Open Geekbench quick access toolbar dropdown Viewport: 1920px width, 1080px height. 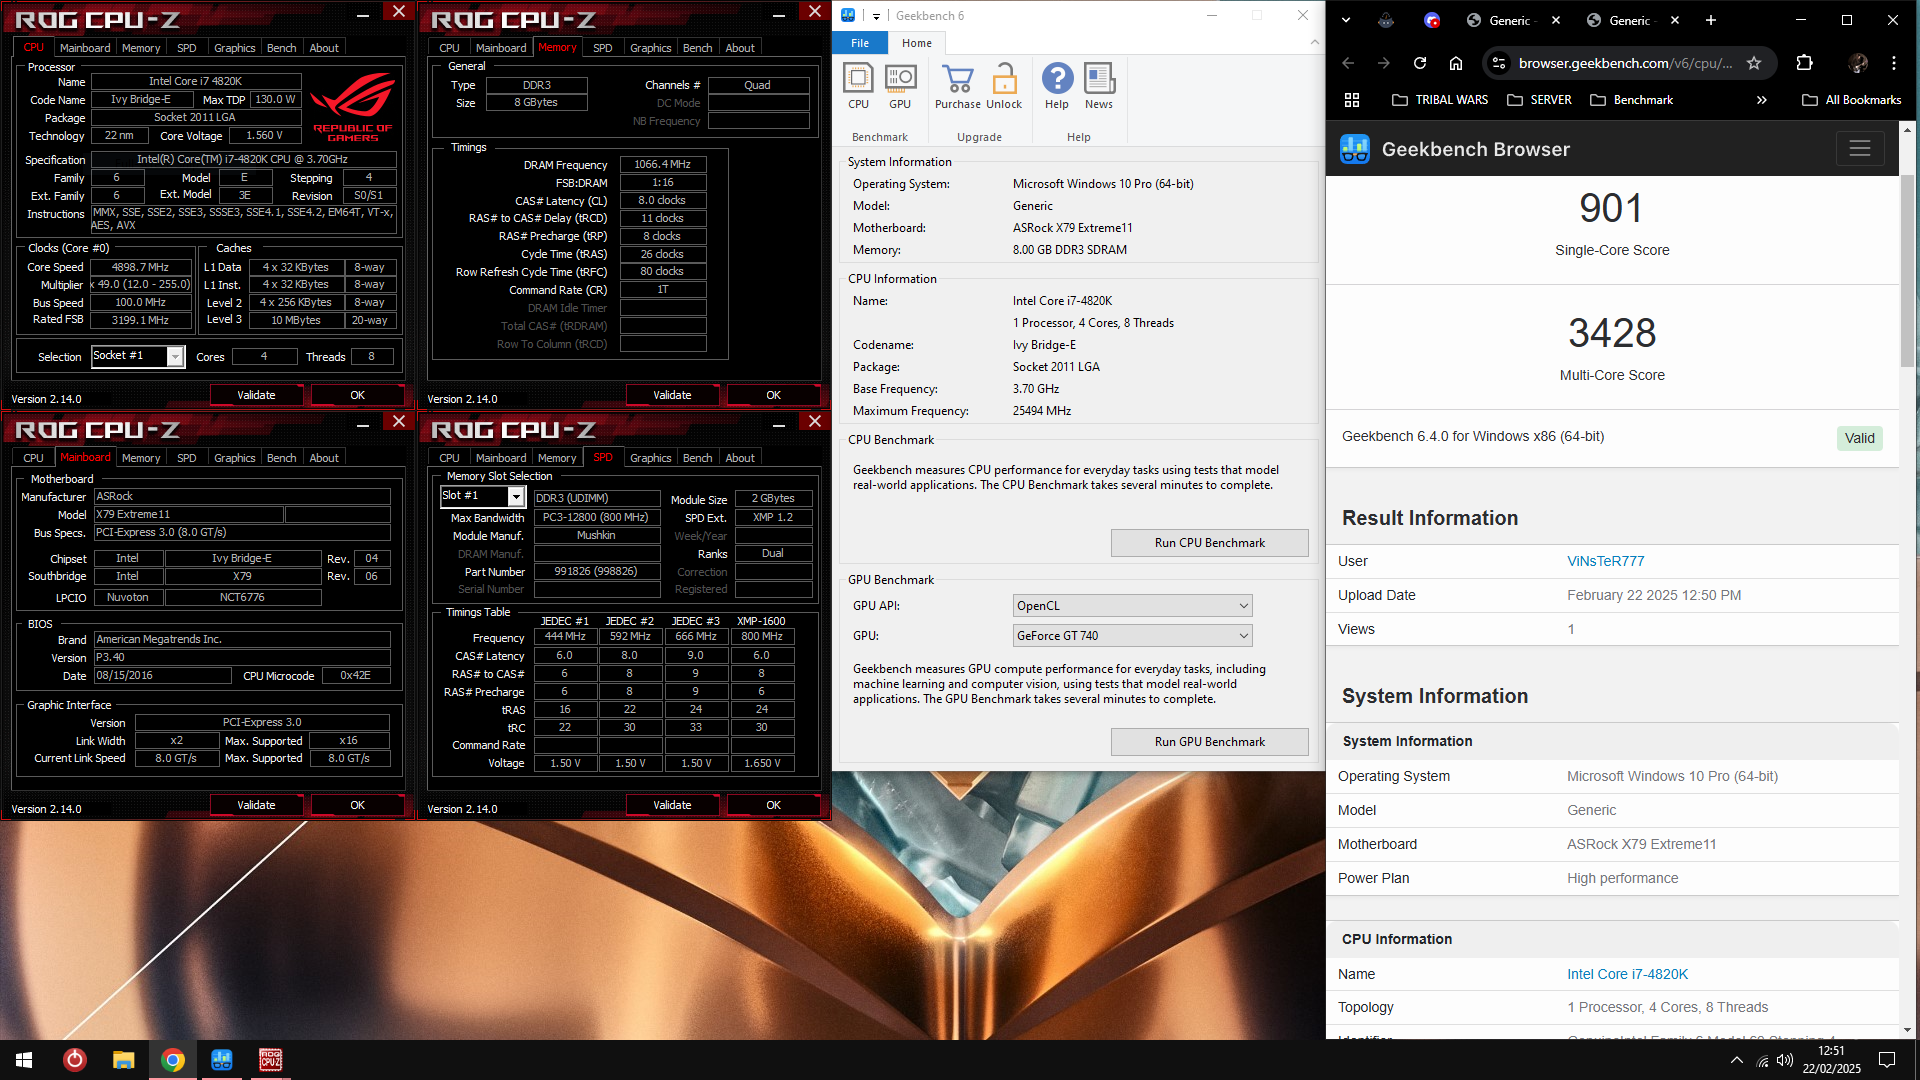coord(876,16)
